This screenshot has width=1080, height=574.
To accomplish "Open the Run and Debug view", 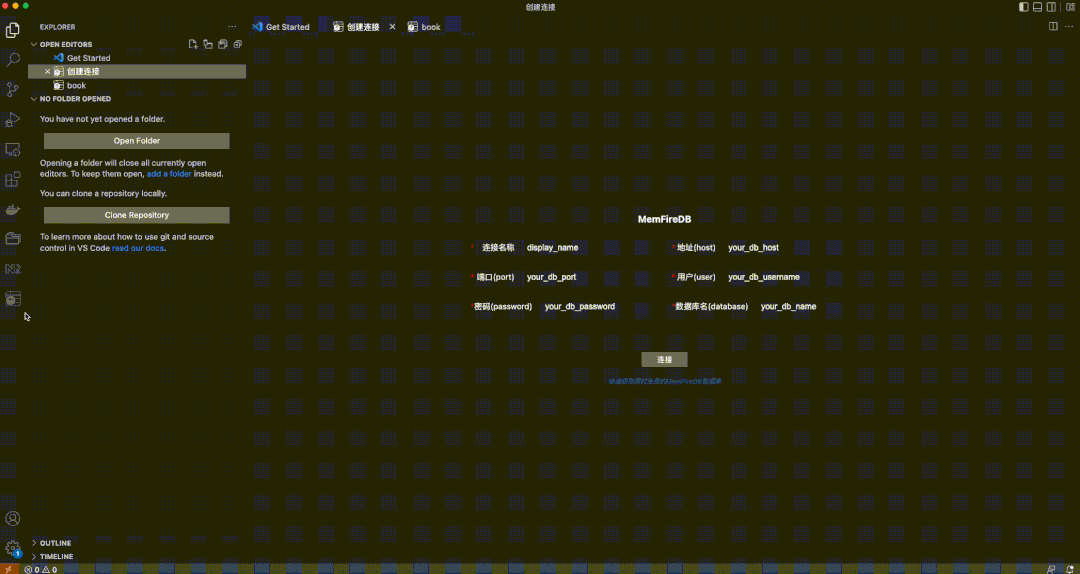I will tap(12, 119).
